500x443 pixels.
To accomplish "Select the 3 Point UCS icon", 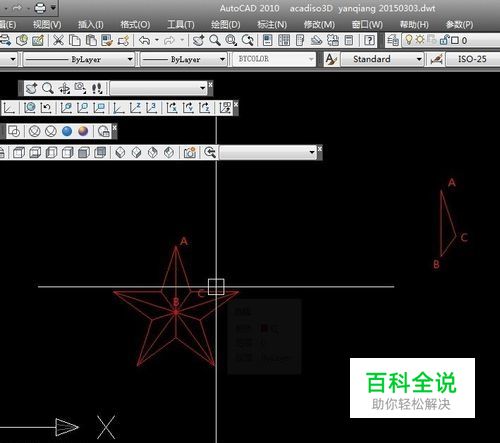I will coord(151,108).
